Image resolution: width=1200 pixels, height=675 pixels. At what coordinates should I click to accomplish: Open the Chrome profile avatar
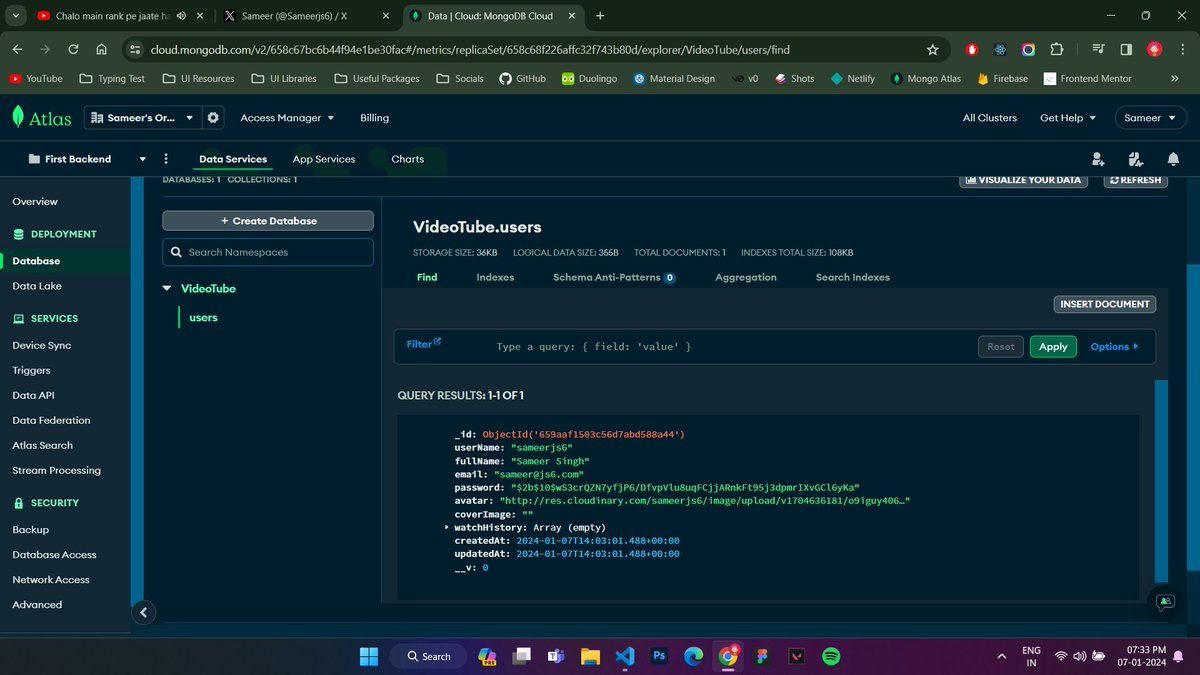tap(1154, 50)
